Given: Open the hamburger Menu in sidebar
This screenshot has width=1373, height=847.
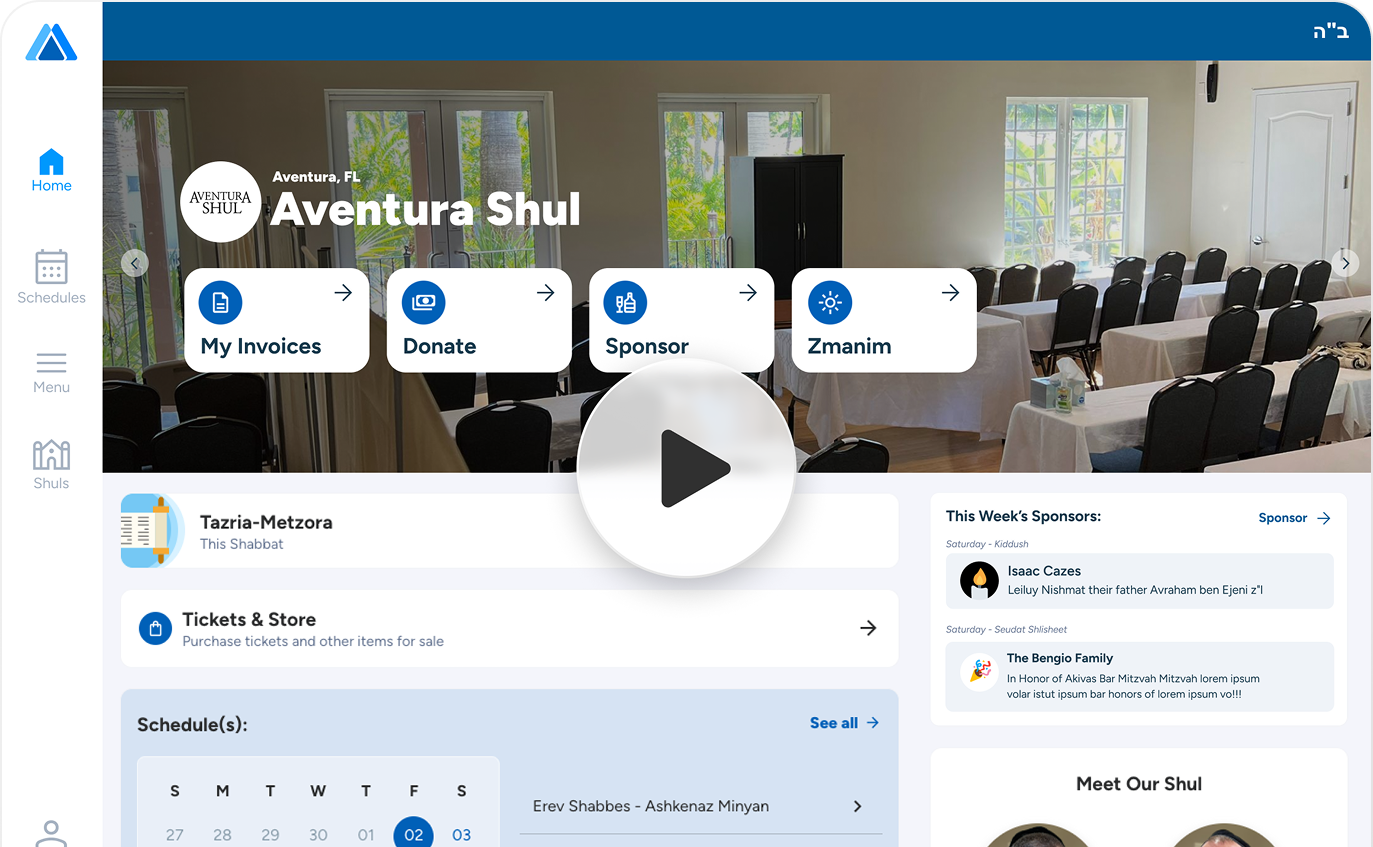Looking at the screenshot, I should 51,373.
